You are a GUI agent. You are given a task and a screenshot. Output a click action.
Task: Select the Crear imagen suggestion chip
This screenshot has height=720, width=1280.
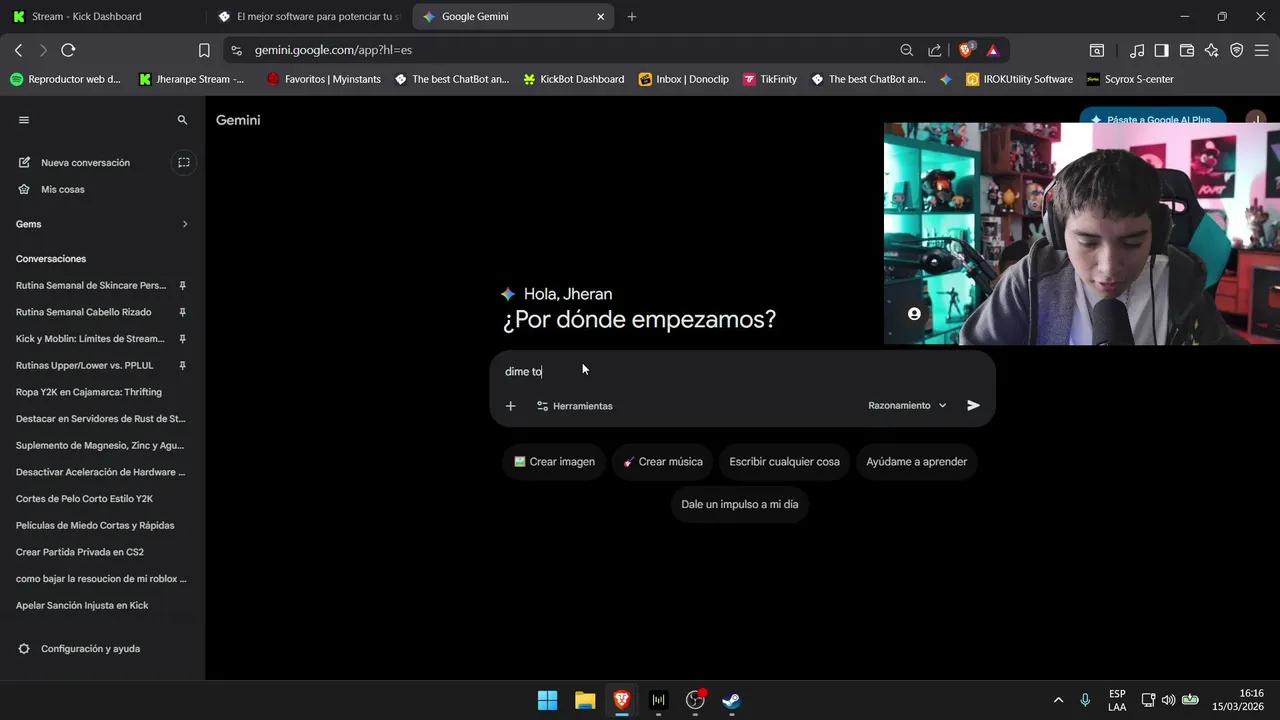pos(554,461)
